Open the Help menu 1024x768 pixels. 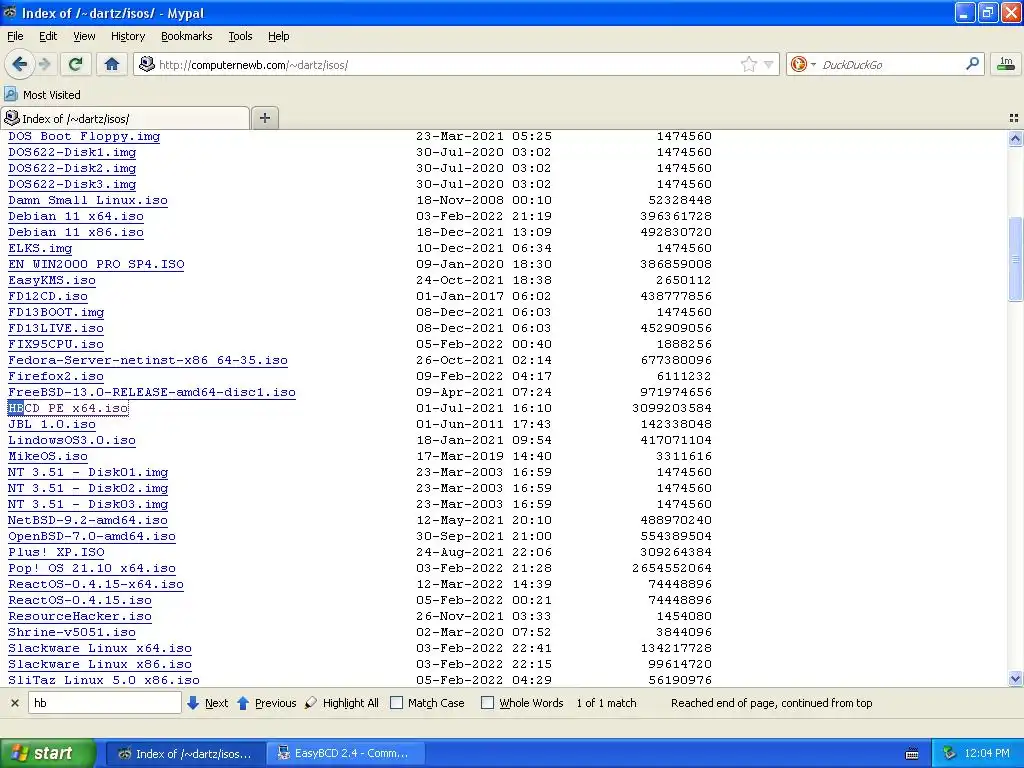tap(279, 36)
